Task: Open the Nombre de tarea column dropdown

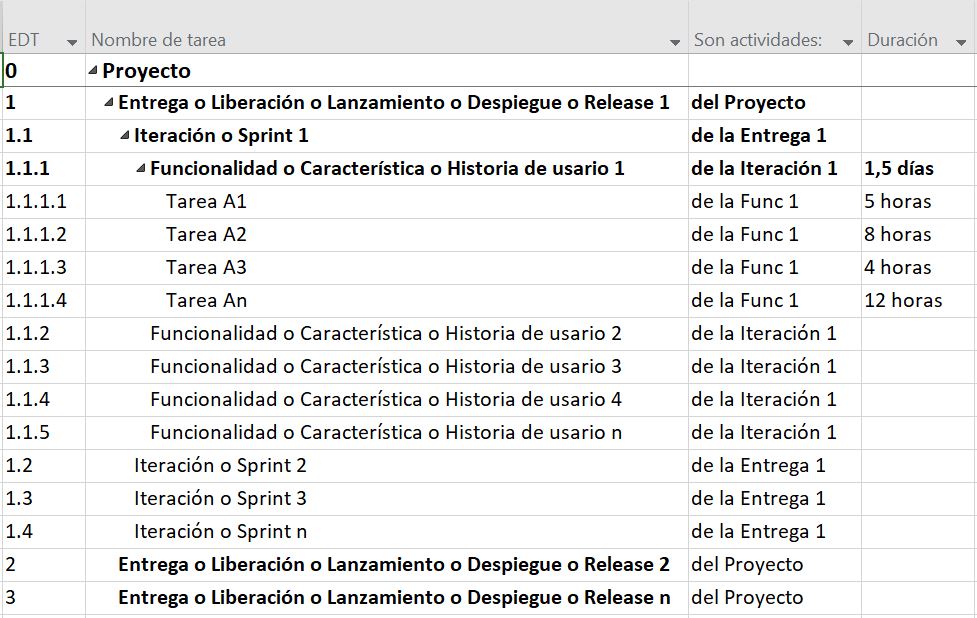Action: click(x=675, y=42)
